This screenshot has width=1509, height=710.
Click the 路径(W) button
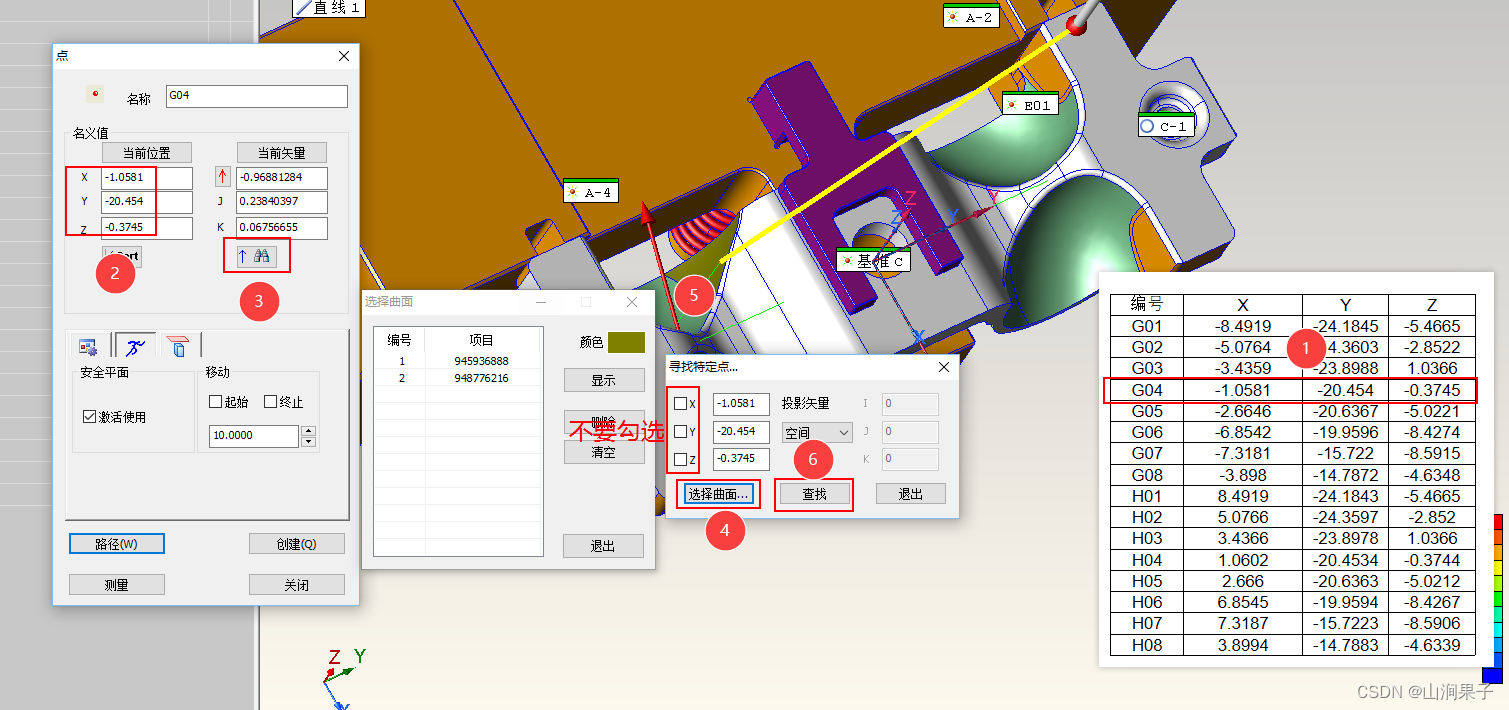116,544
